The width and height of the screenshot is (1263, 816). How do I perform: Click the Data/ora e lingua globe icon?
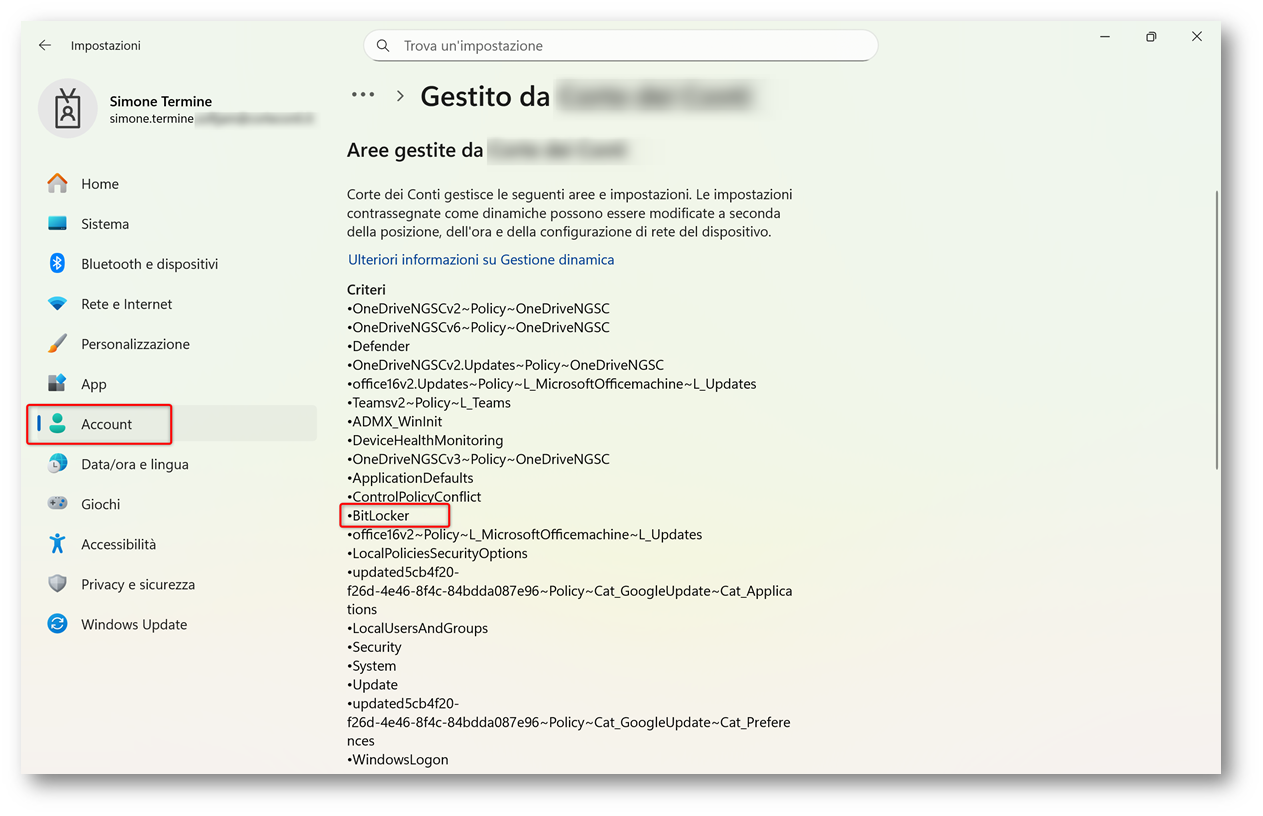(x=58, y=464)
